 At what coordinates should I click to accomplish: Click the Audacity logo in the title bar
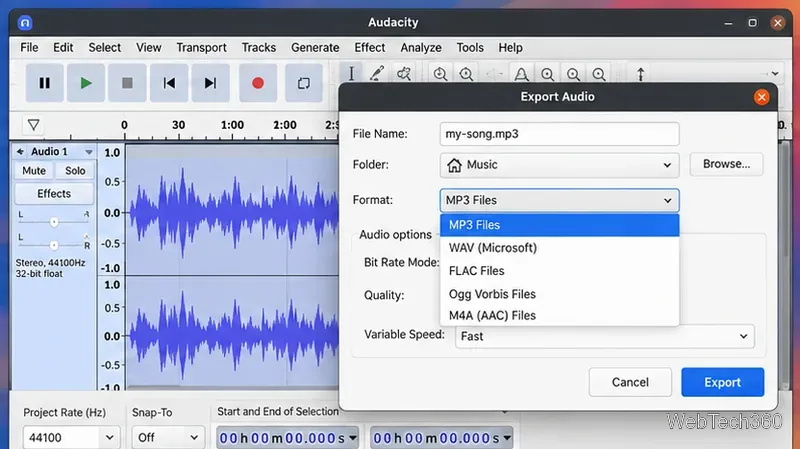25,22
